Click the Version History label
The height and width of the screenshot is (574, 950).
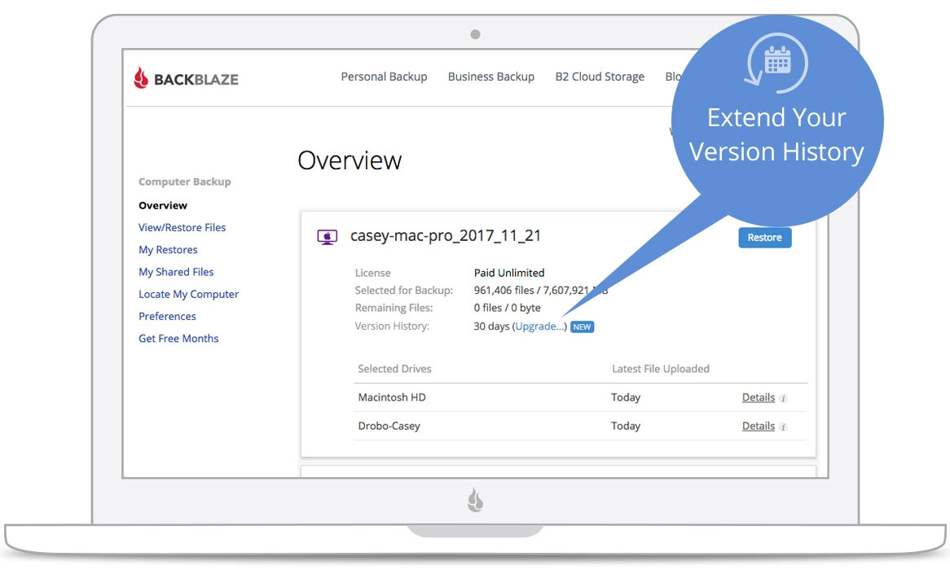pos(392,326)
